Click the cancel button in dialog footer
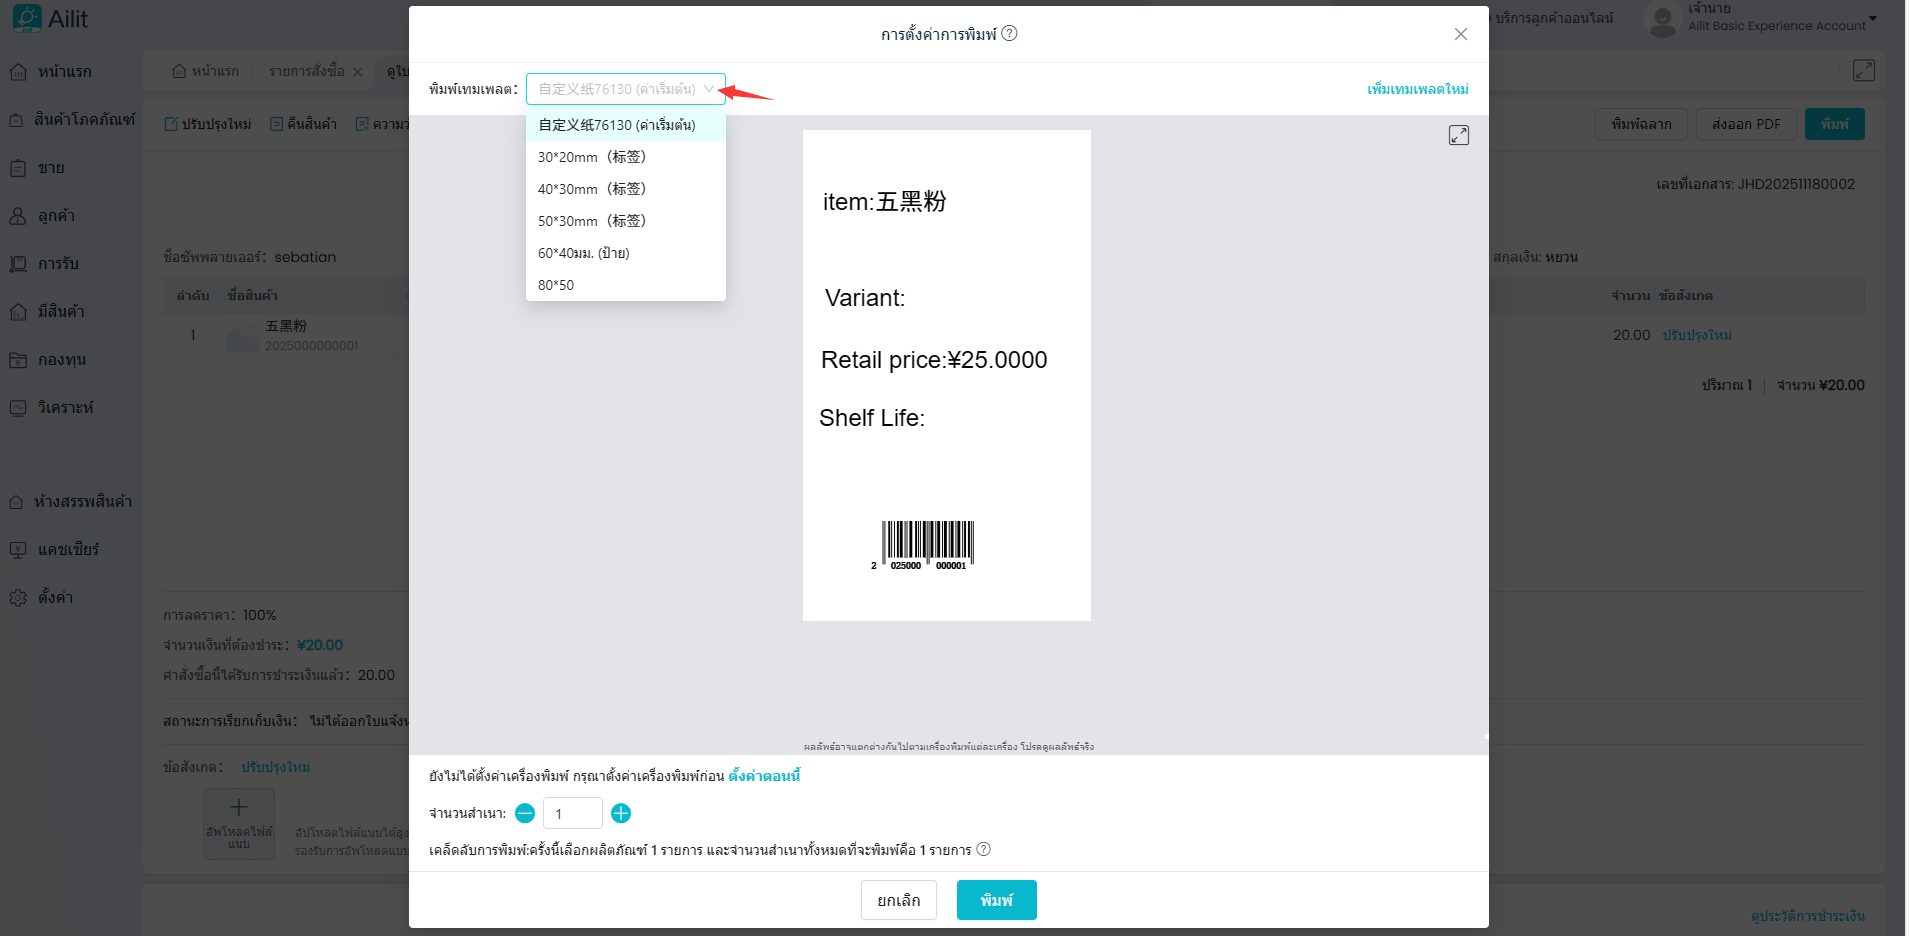This screenshot has width=1909, height=936. pyautogui.click(x=898, y=900)
